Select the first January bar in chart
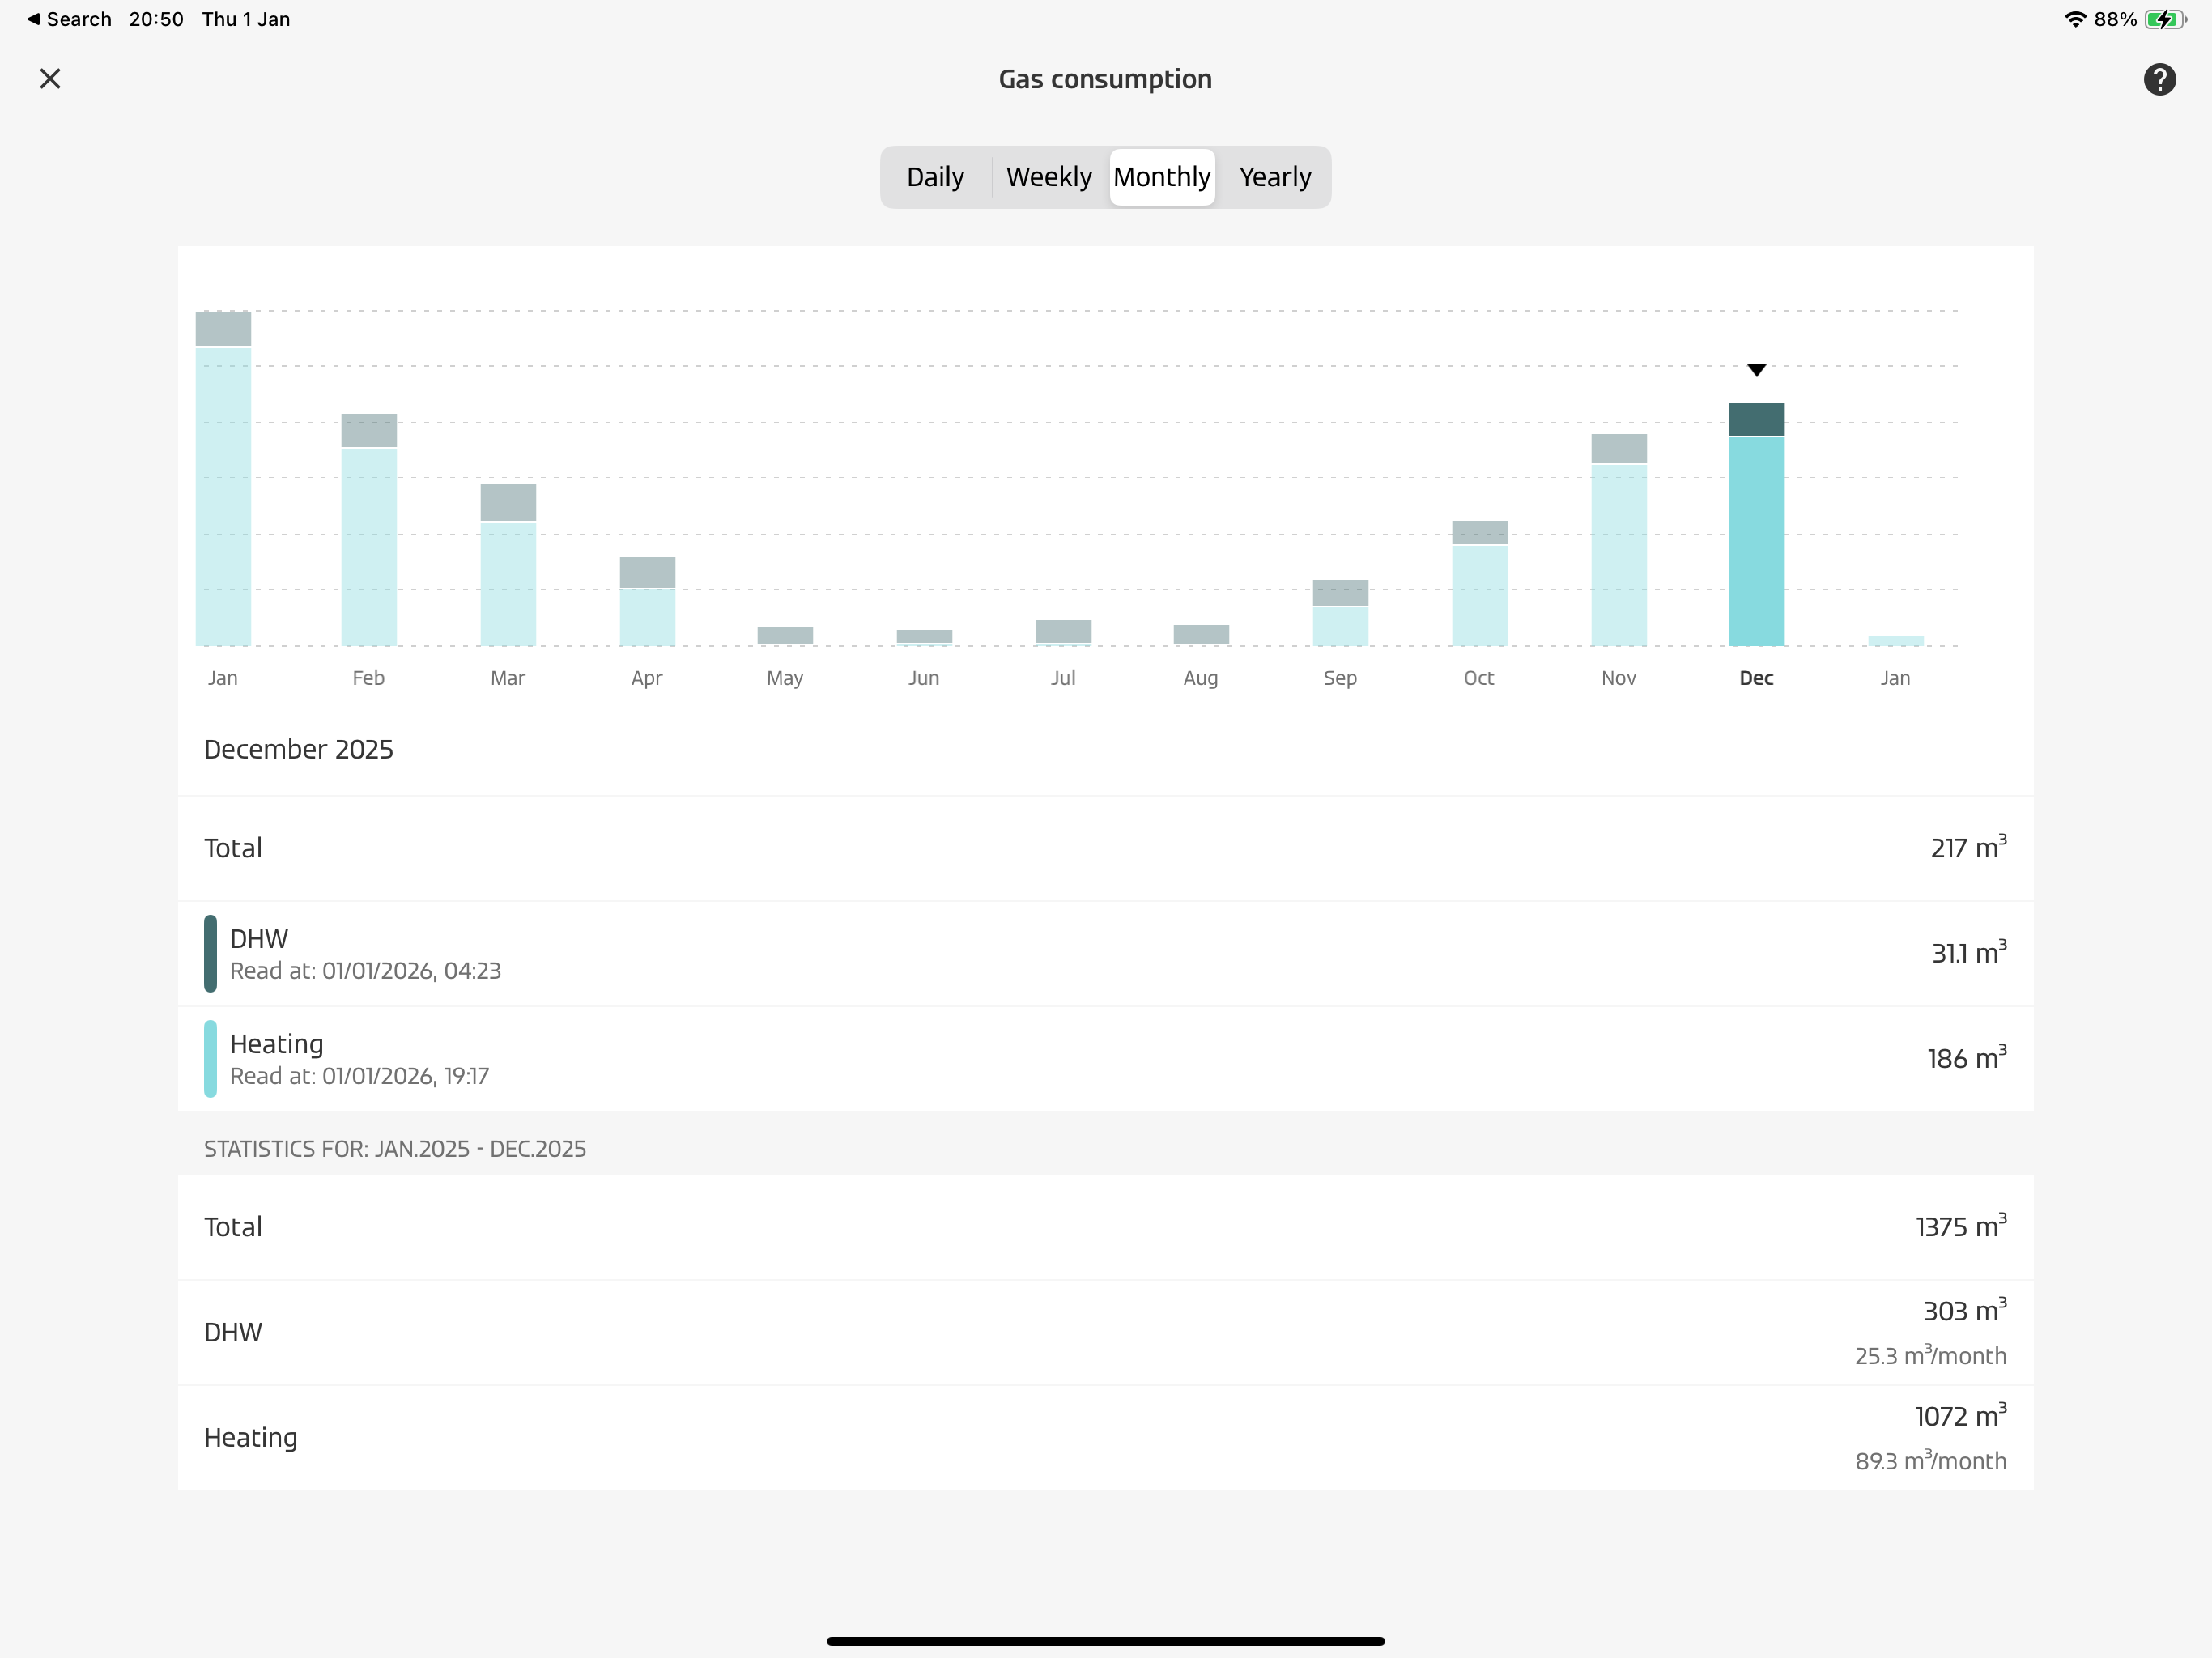 coord(223,480)
